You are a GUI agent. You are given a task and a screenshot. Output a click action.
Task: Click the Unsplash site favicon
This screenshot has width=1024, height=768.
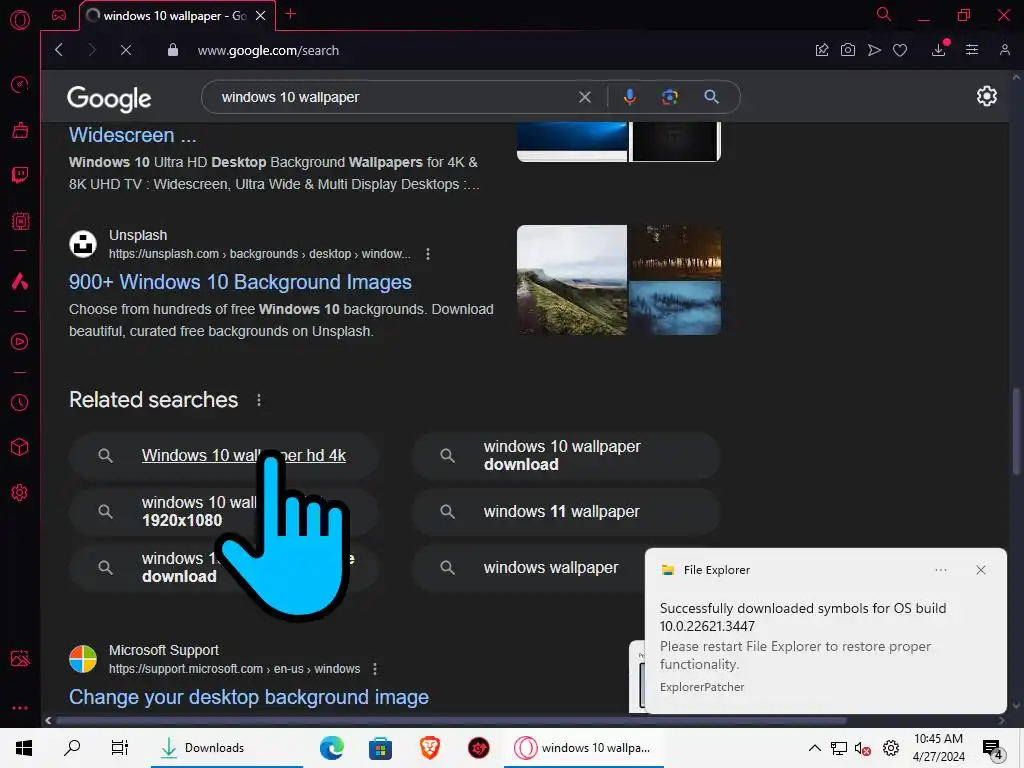click(83, 244)
